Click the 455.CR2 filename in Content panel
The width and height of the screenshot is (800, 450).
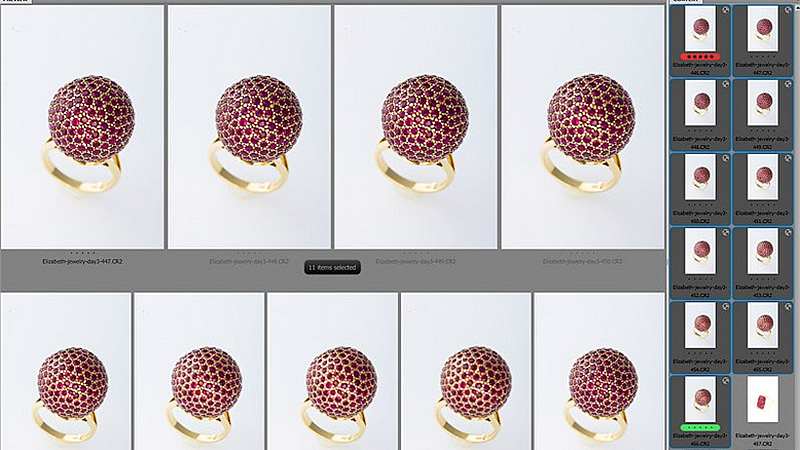[x=762, y=365]
